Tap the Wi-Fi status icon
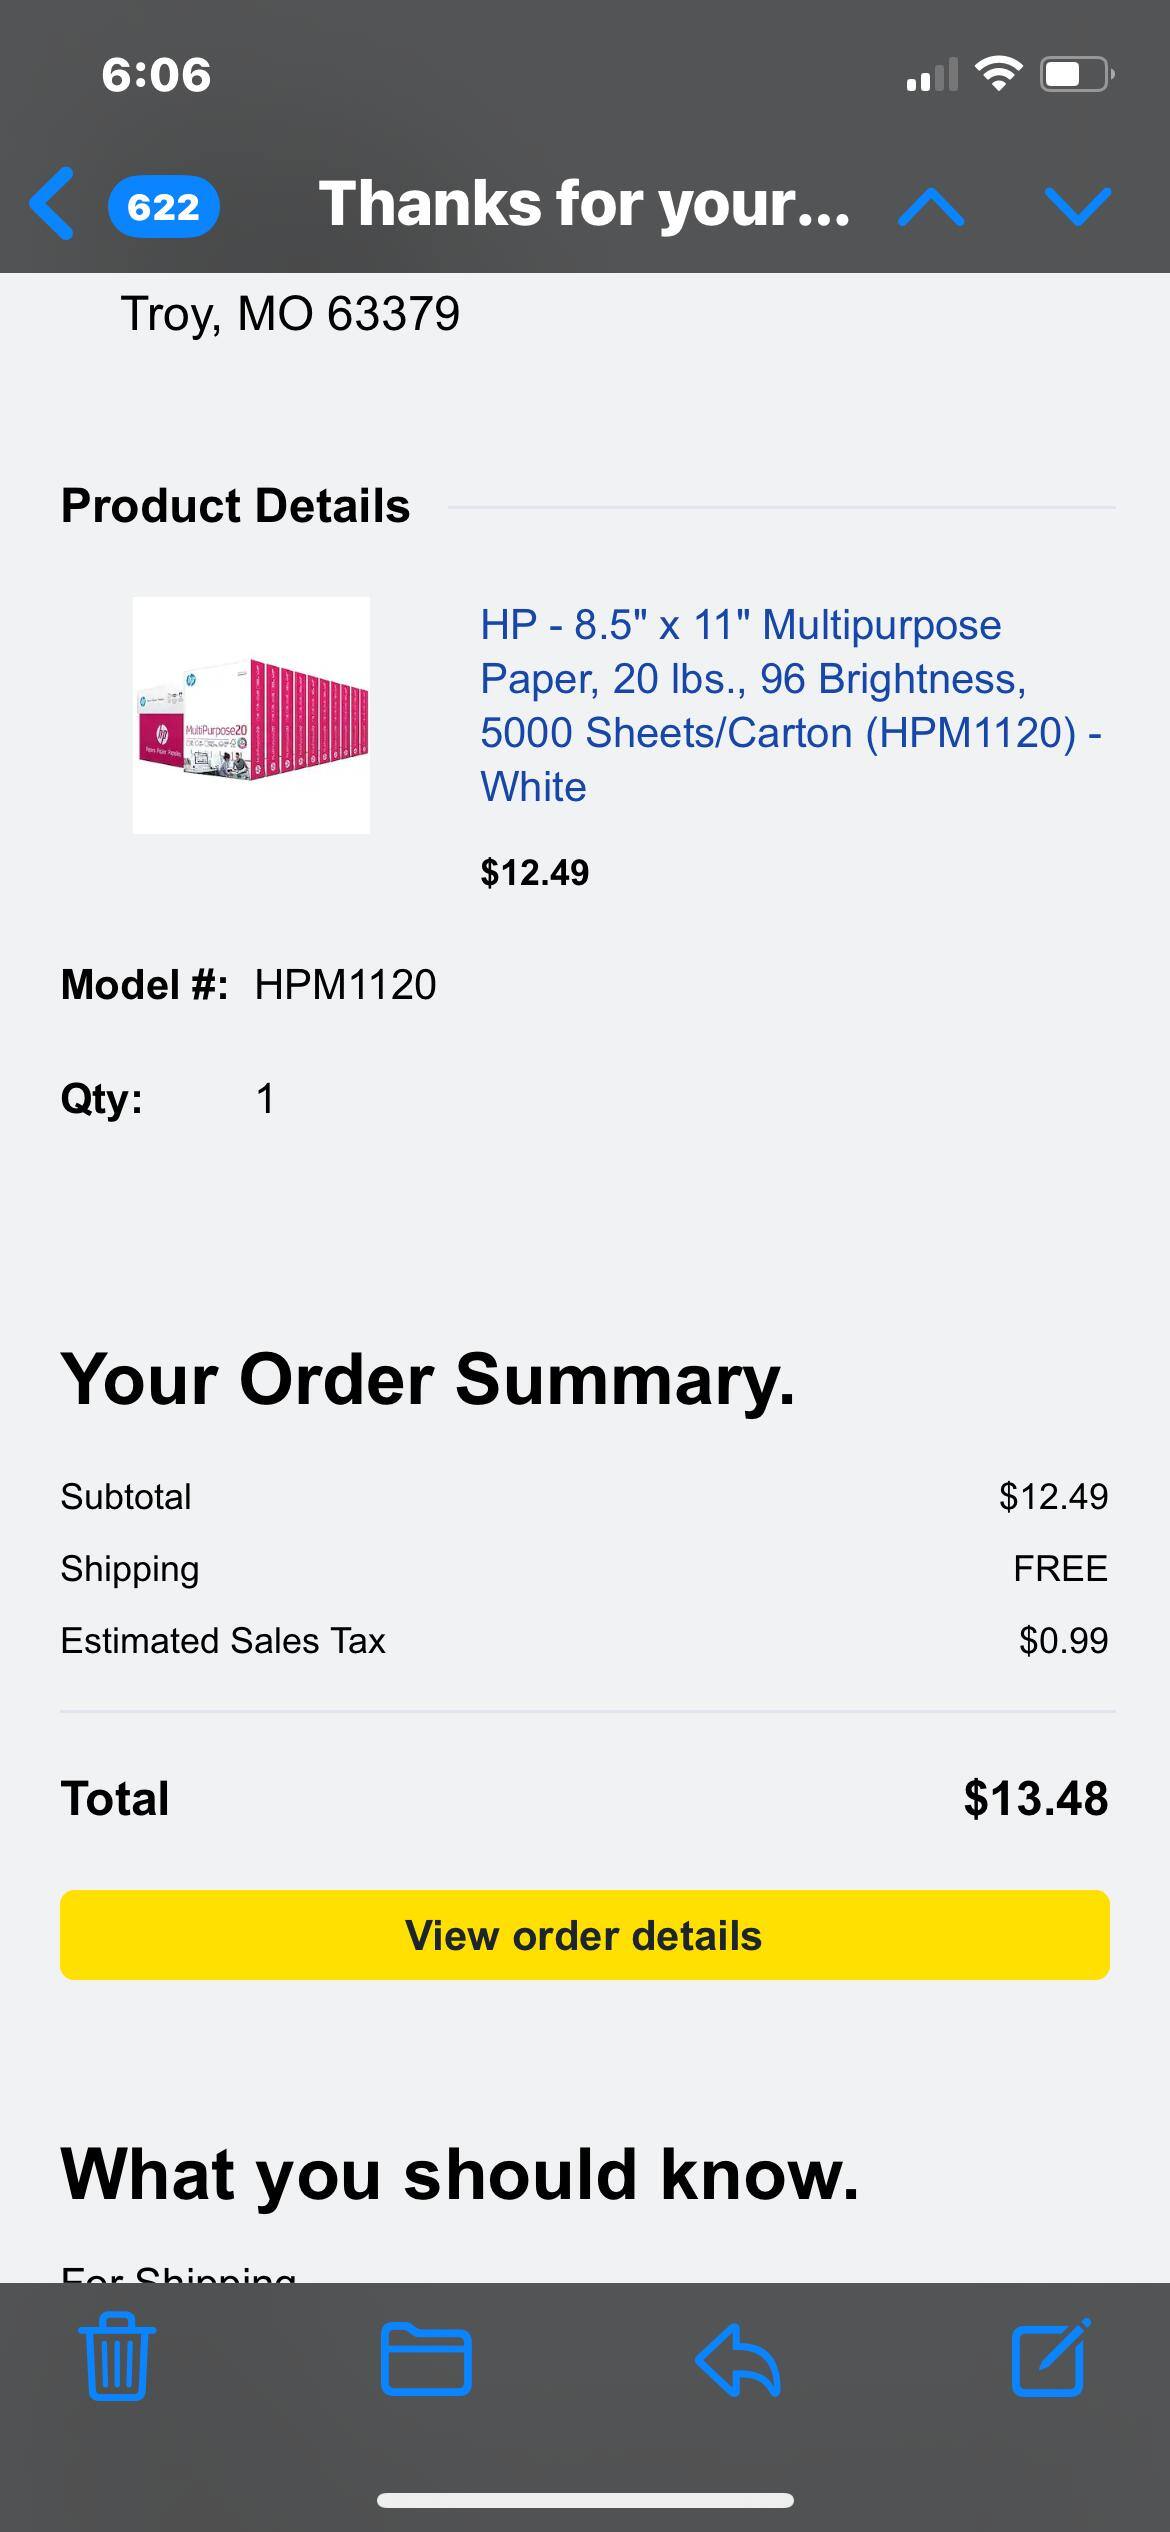Image resolution: width=1170 pixels, height=2532 pixels. (x=998, y=74)
